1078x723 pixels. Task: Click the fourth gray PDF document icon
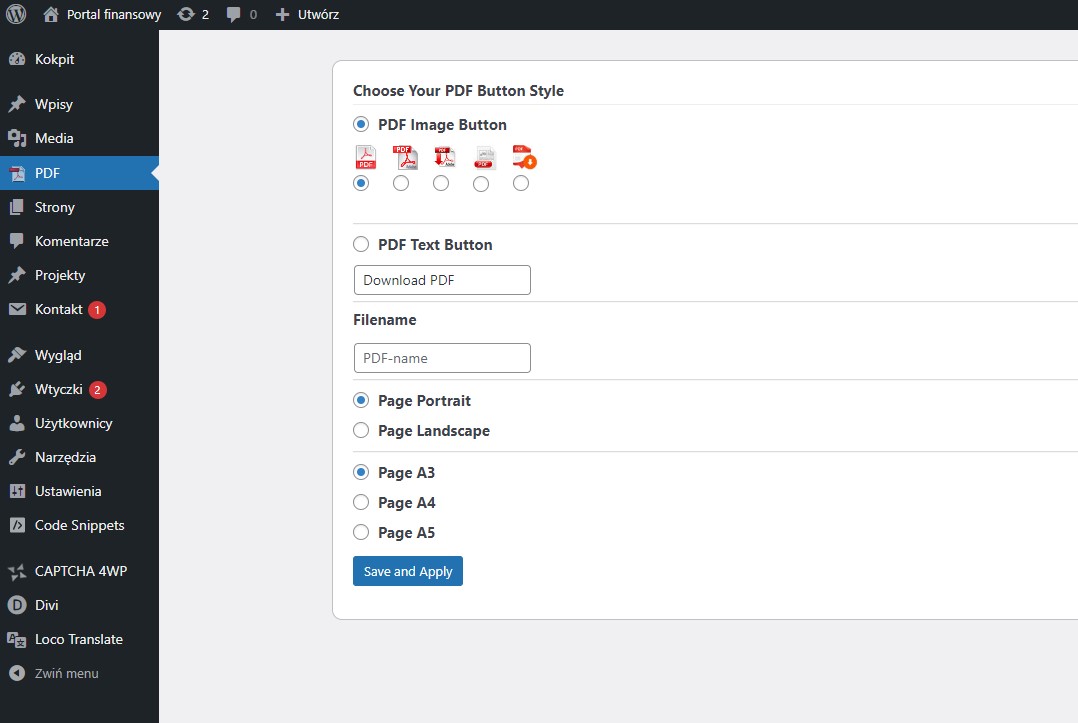coord(485,157)
